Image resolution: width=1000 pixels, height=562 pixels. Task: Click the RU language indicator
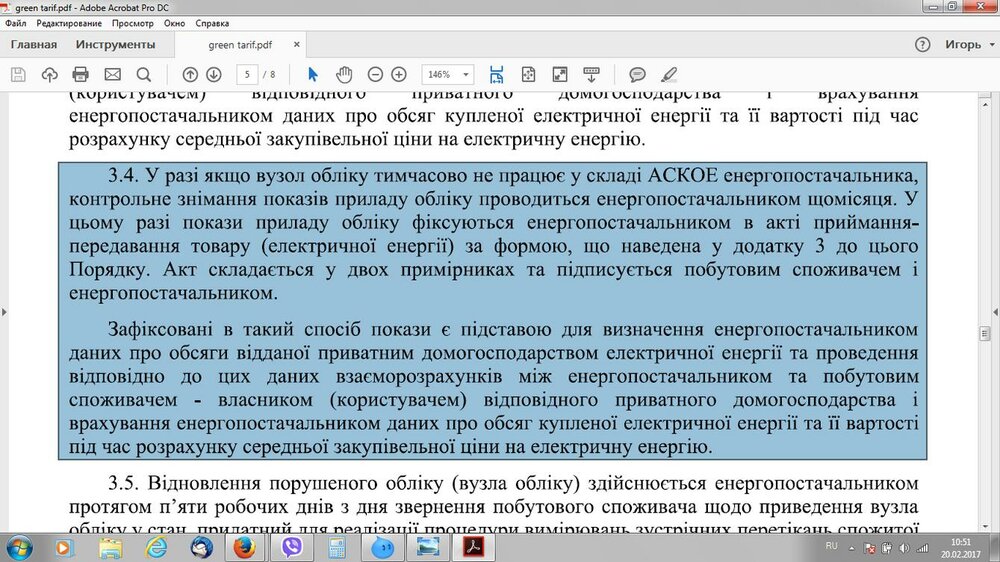pyautogui.click(x=831, y=546)
